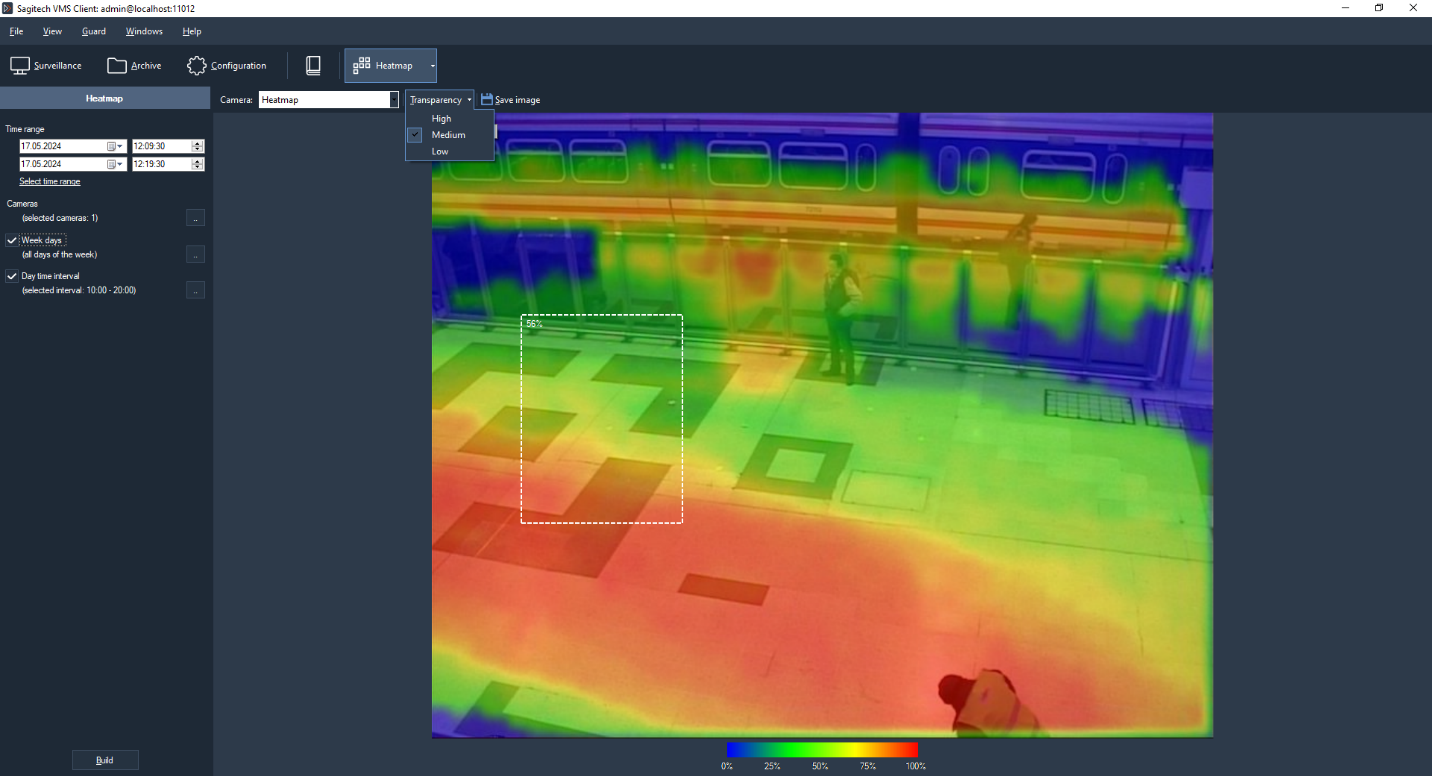The width and height of the screenshot is (1432, 776).
Task: Uncheck the Day time interval checkbox
Action: 12,276
